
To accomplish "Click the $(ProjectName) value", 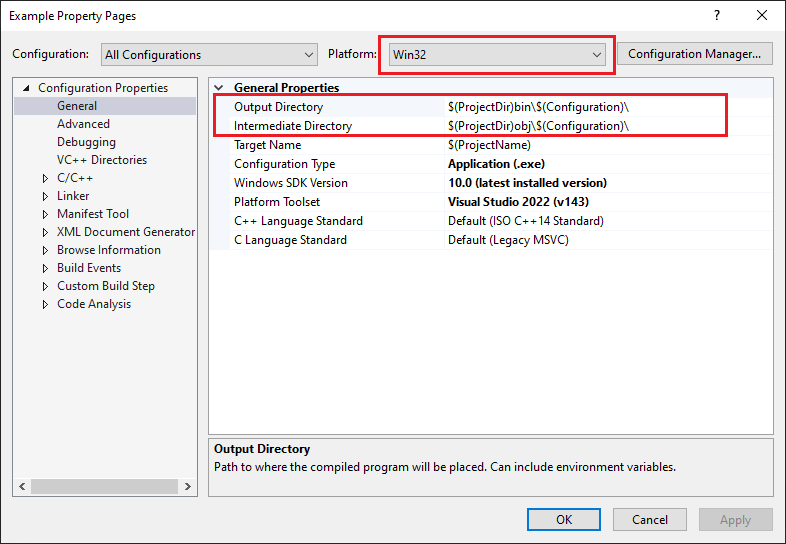I will pyautogui.click(x=489, y=145).
